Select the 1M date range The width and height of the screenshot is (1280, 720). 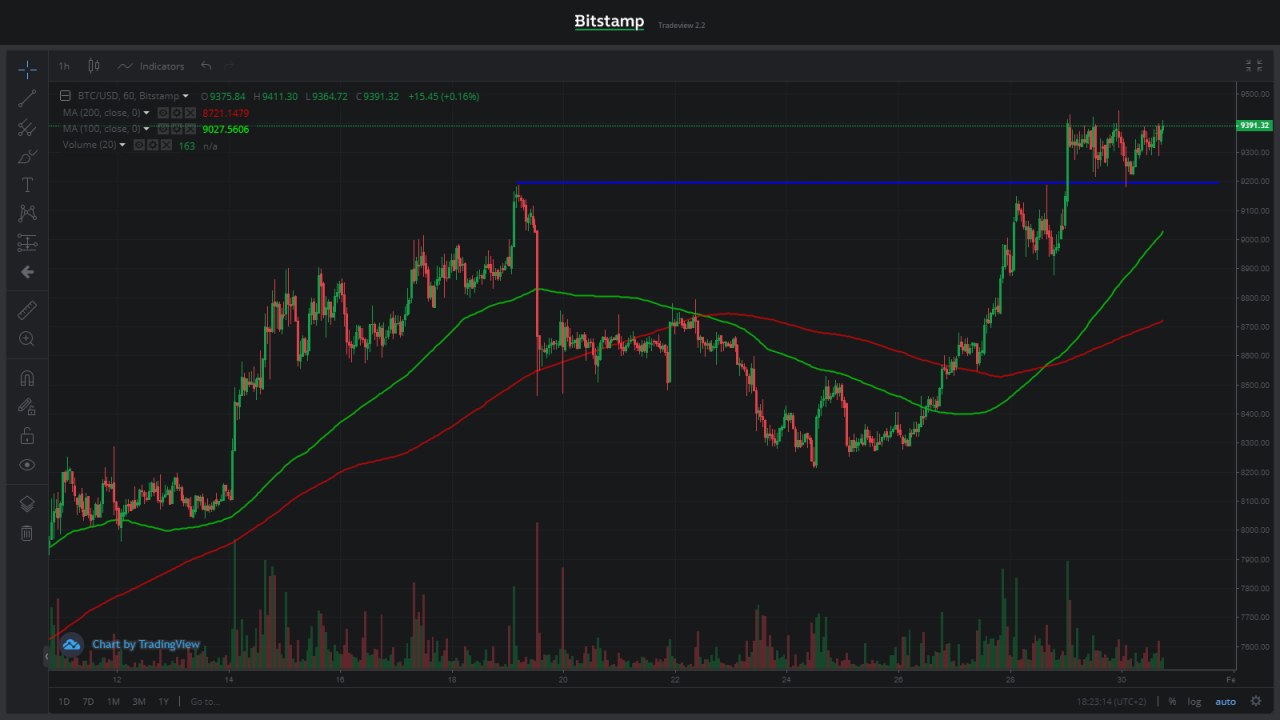[x=113, y=702]
